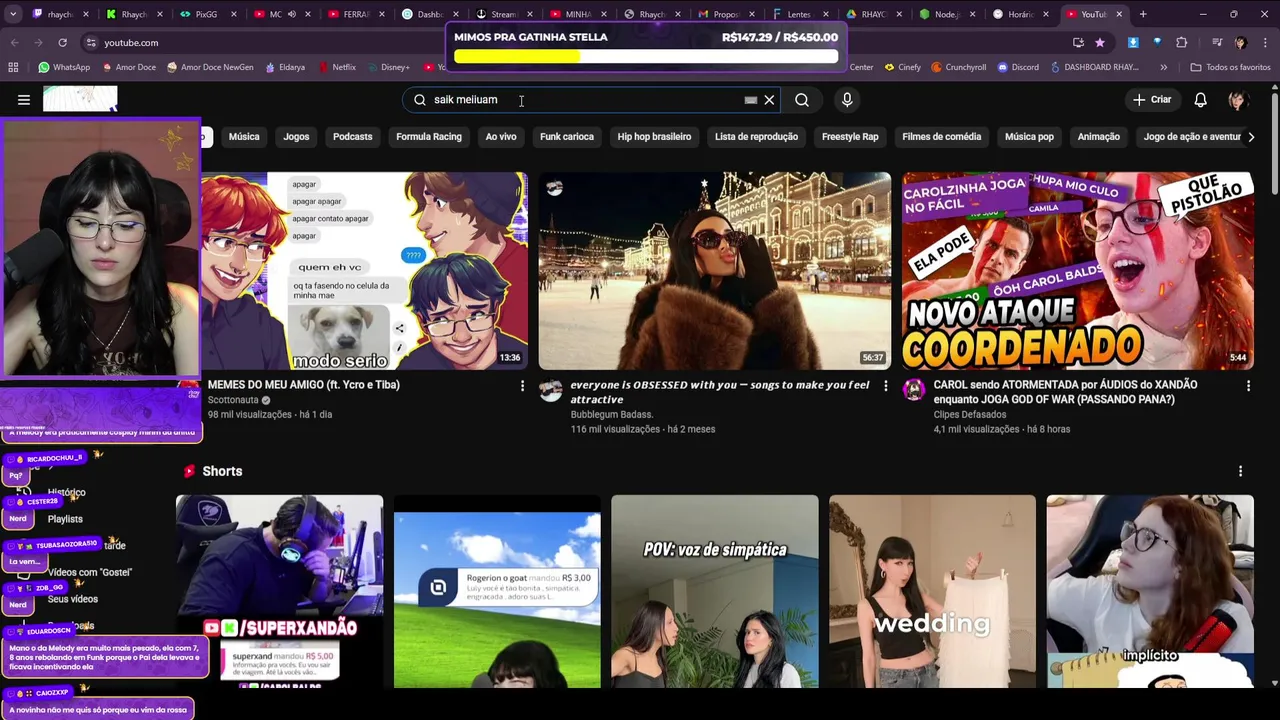Open the POV voz de simpática short
1280x720 pixels.
point(715,591)
